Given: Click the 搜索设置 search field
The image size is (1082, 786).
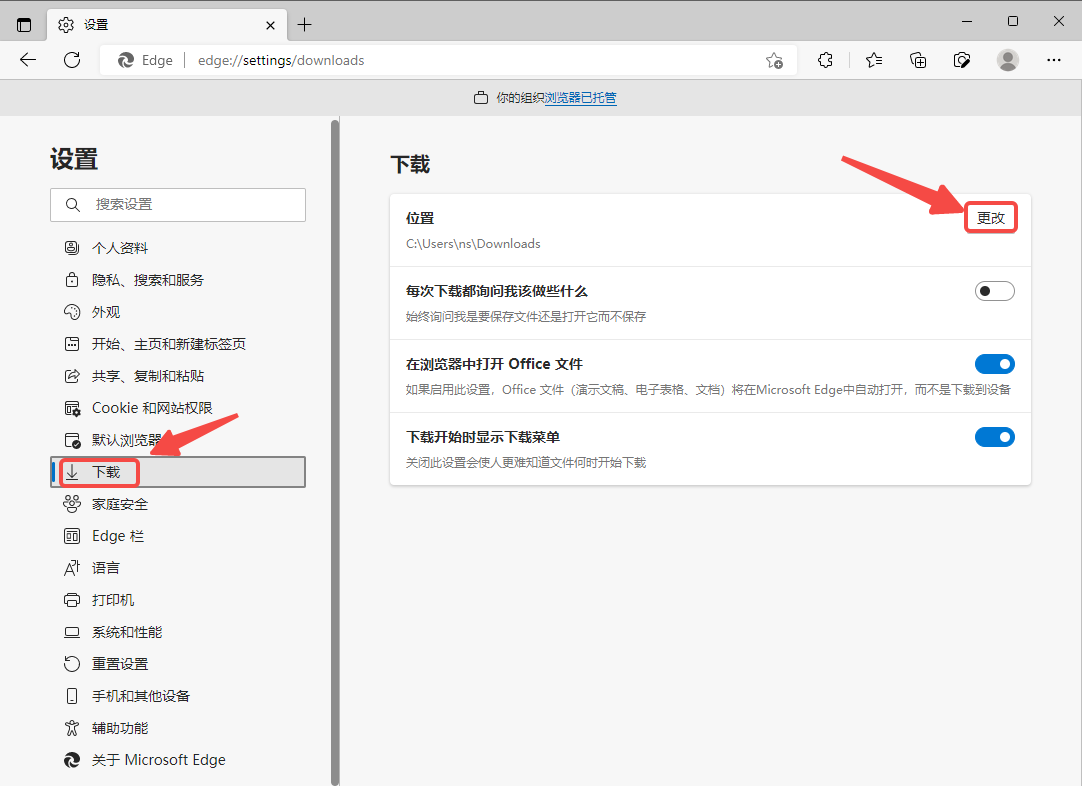Looking at the screenshot, I should tap(178, 205).
